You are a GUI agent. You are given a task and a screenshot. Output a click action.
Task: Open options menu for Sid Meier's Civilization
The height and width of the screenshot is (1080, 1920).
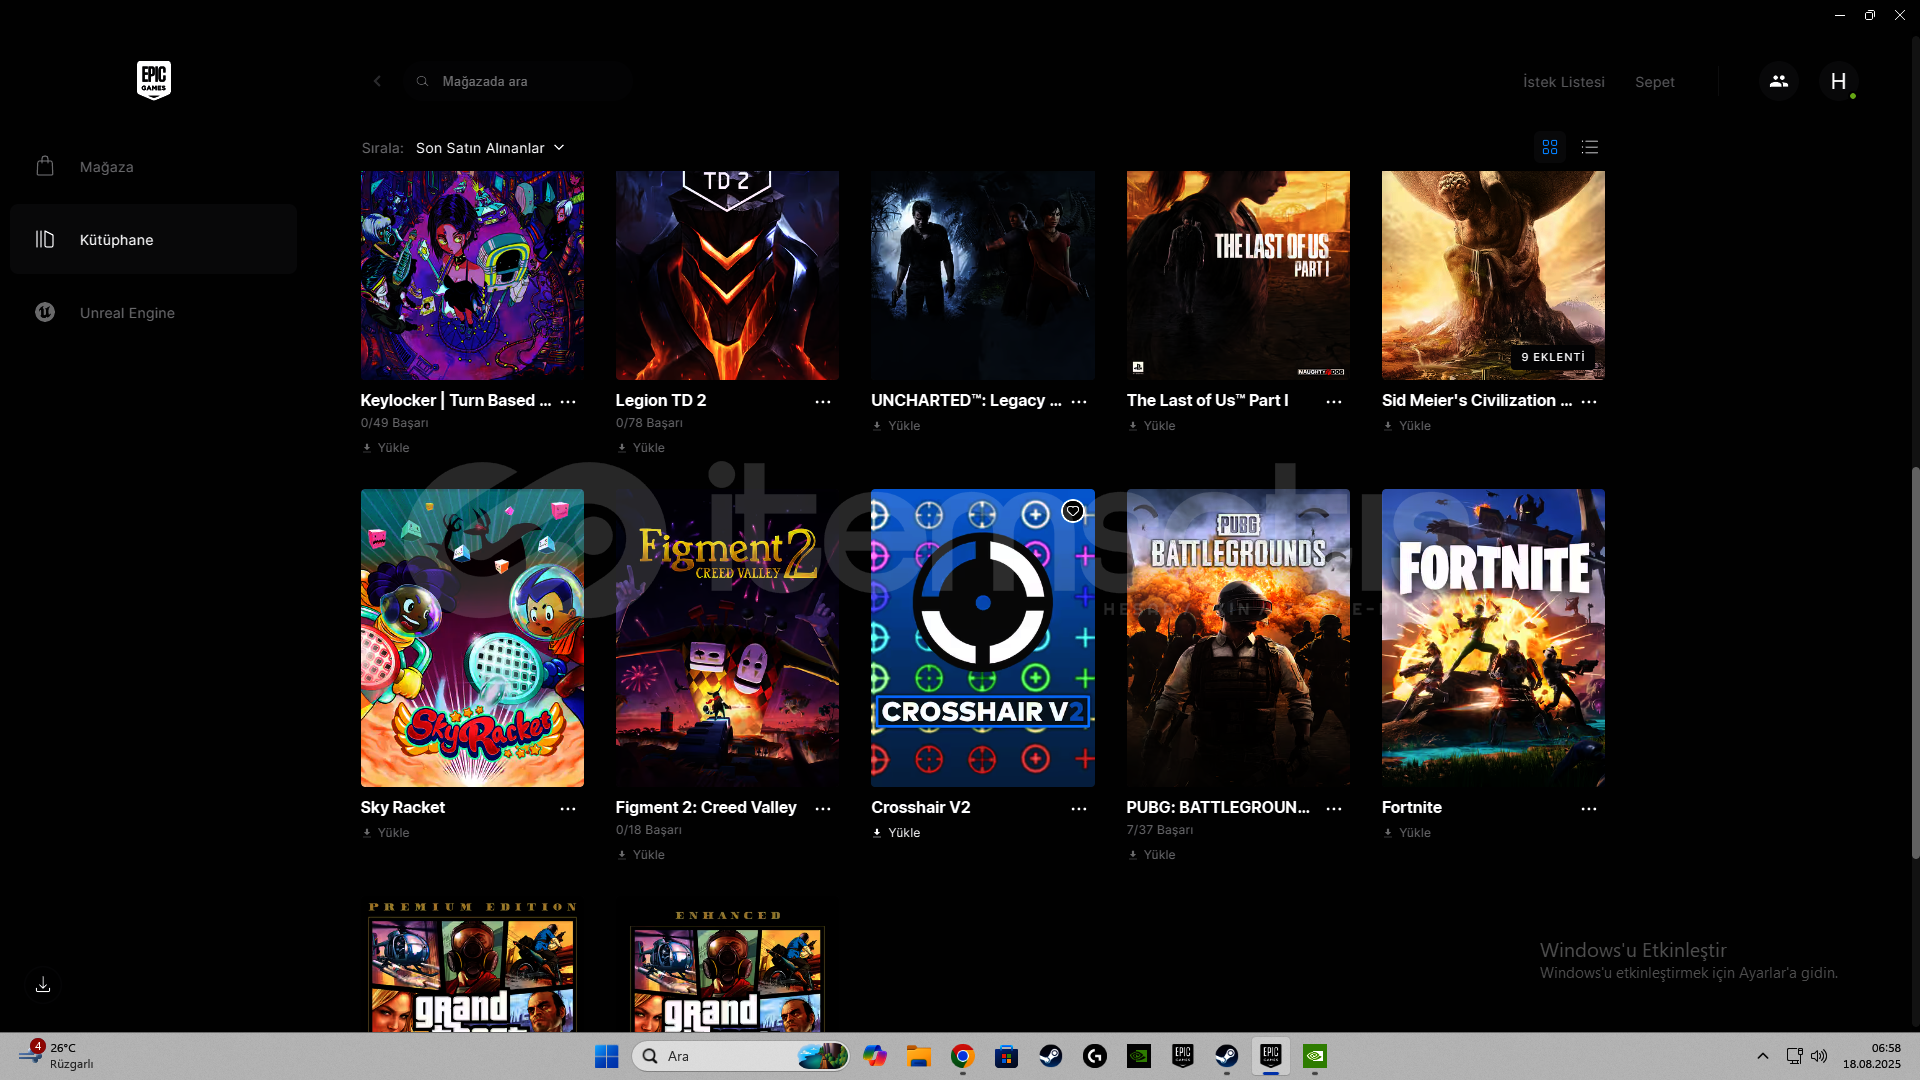pyautogui.click(x=1589, y=401)
